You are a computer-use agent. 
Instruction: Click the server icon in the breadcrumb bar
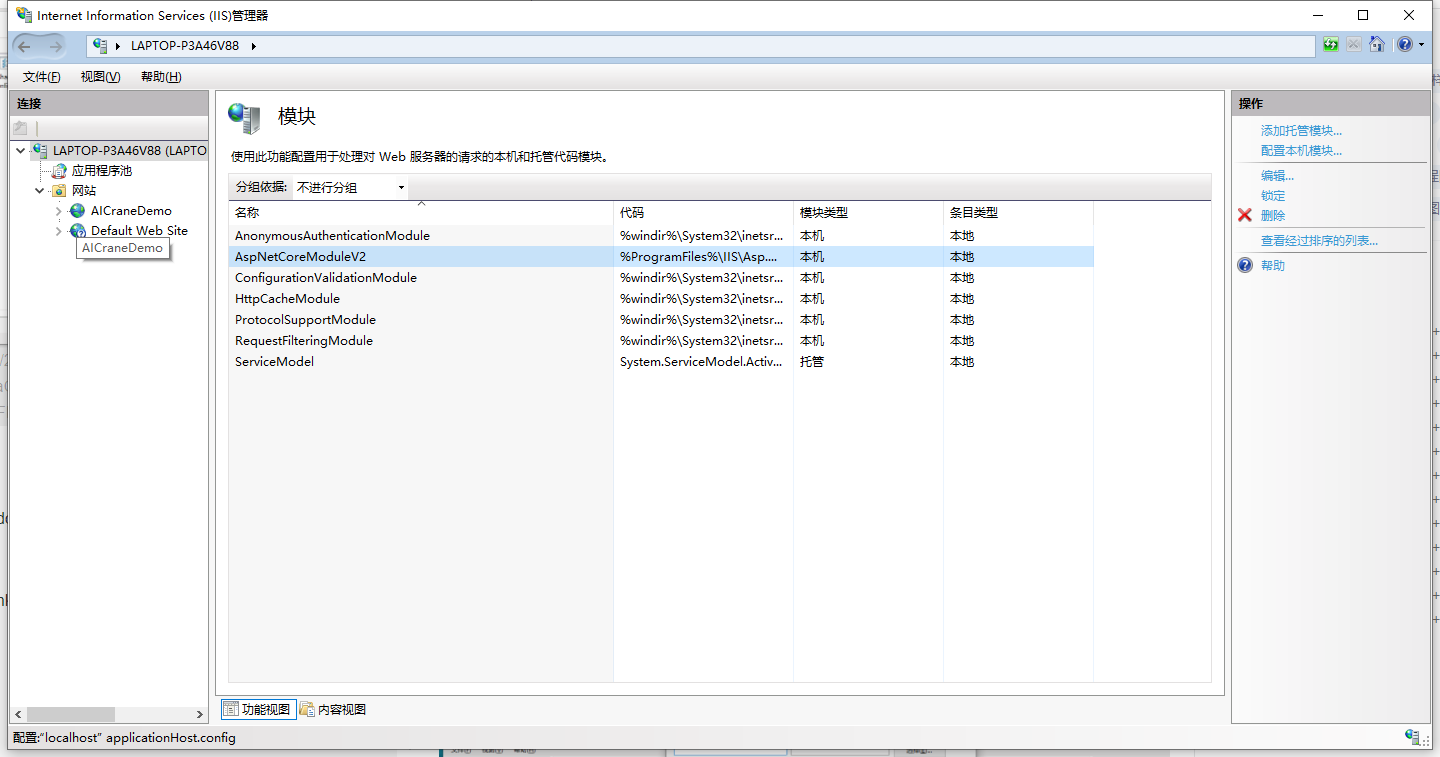click(98, 44)
